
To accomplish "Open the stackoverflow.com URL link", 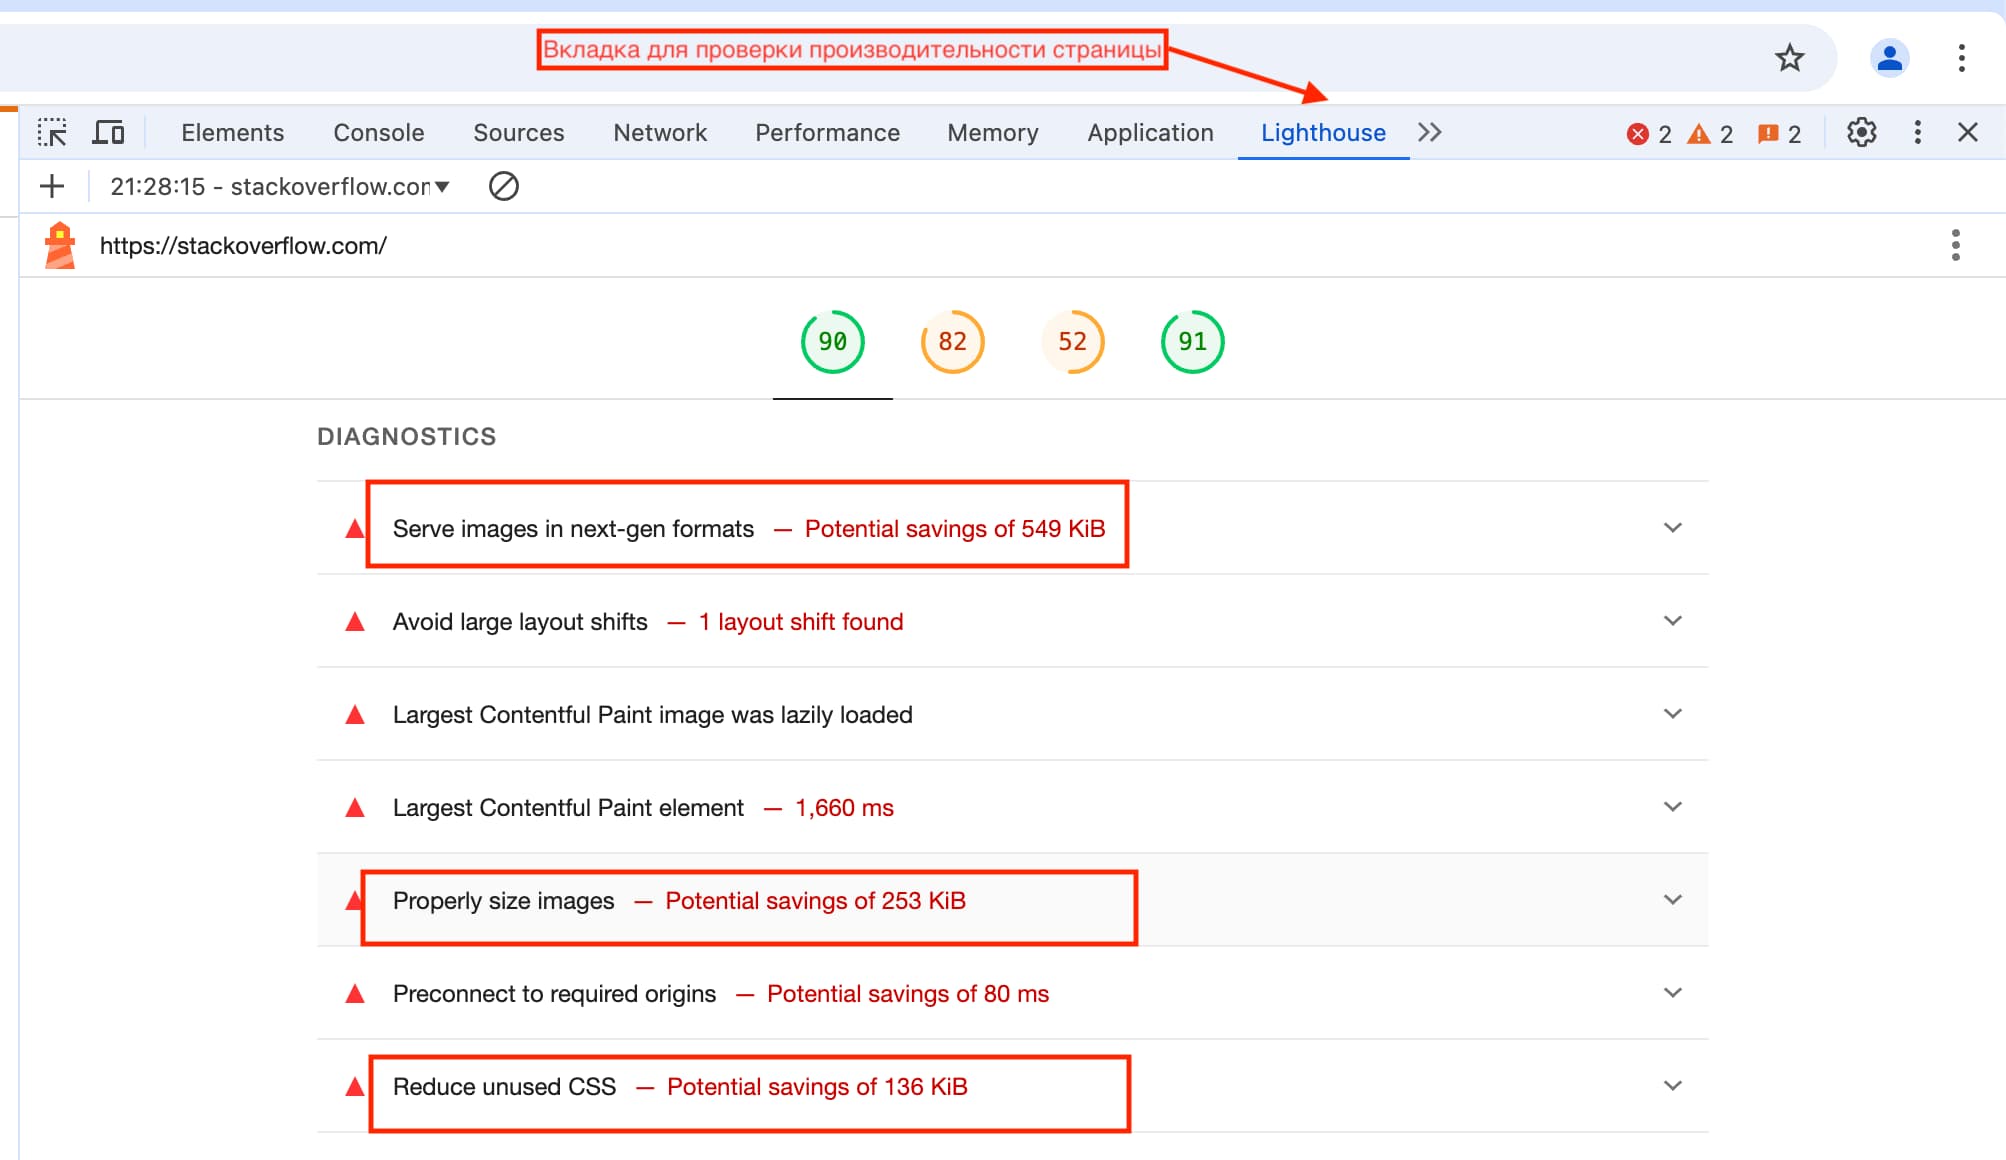I will coord(243,246).
